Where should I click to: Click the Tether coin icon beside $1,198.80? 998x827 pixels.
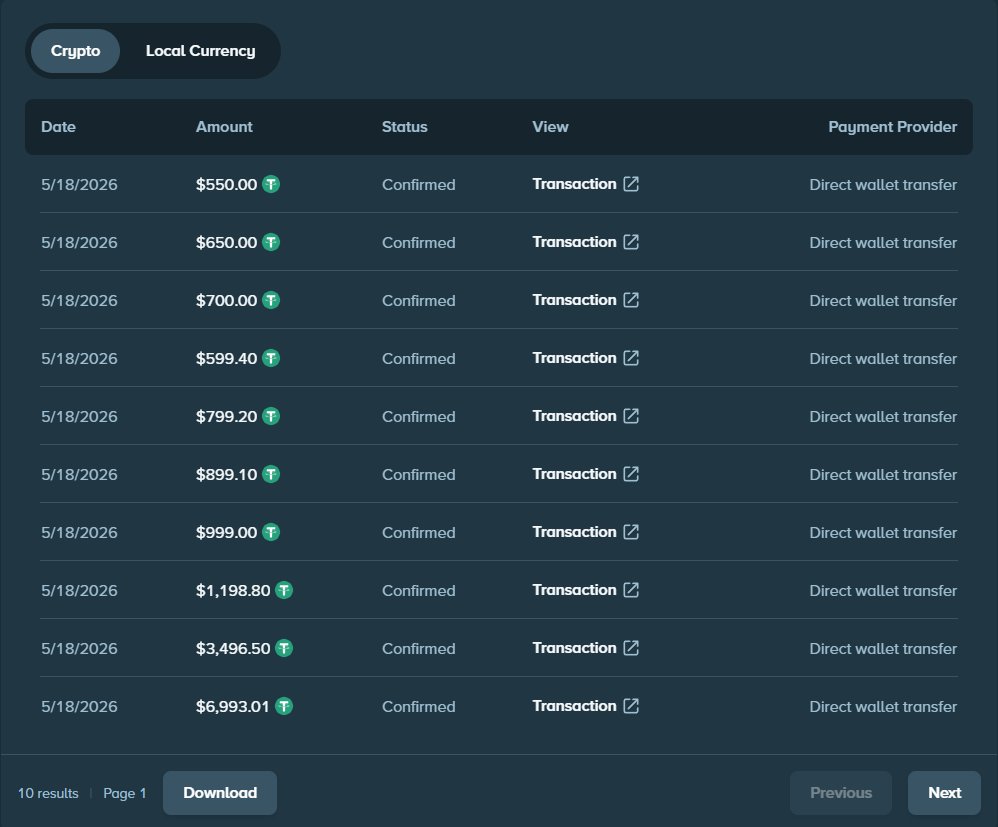(x=284, y=590)
